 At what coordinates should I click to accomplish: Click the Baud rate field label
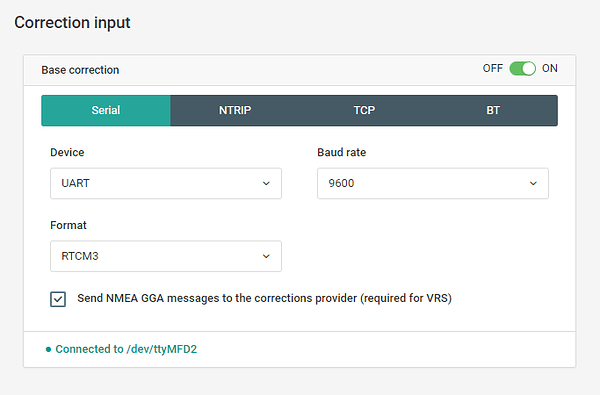[342, 152]
